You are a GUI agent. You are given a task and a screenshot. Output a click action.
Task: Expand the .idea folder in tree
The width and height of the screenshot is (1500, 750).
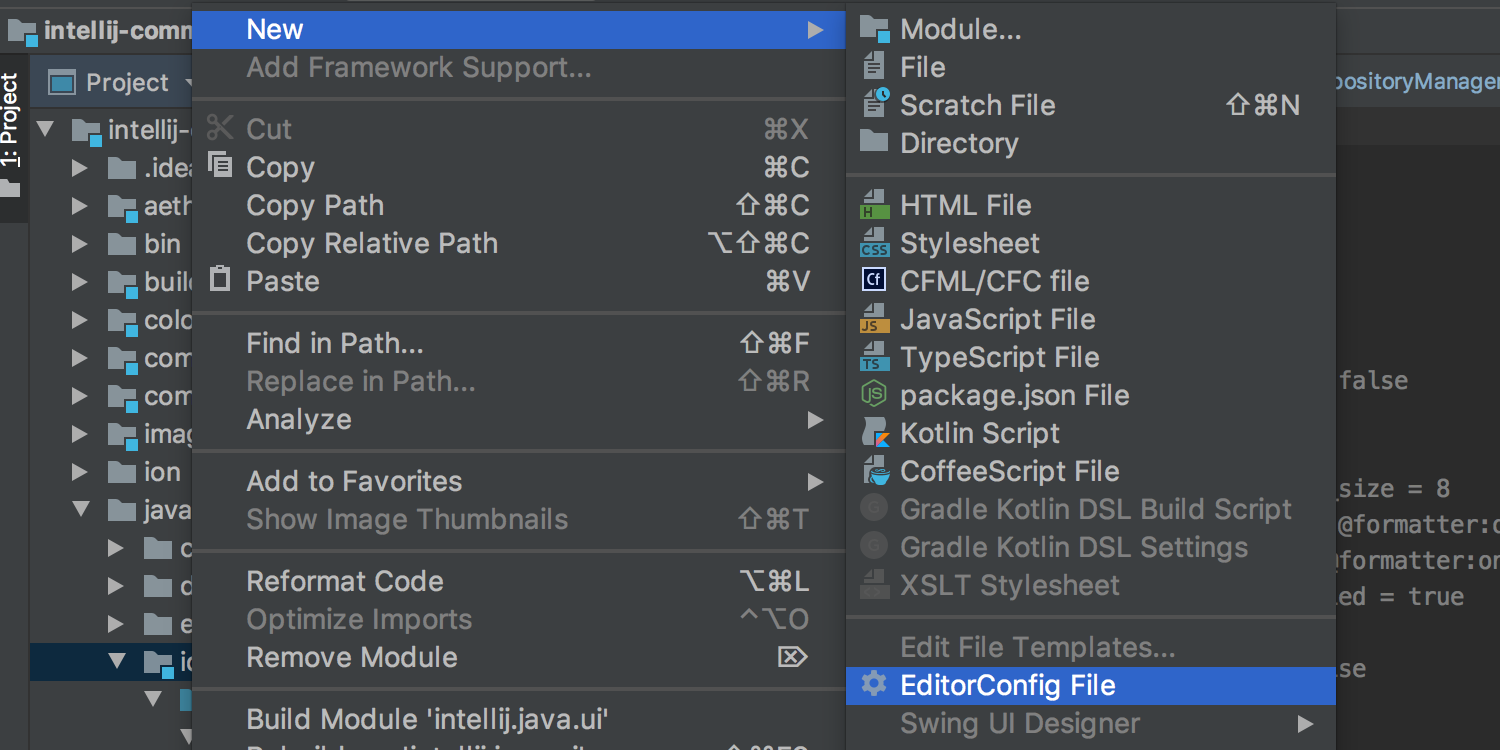click(x=80, y=168)
